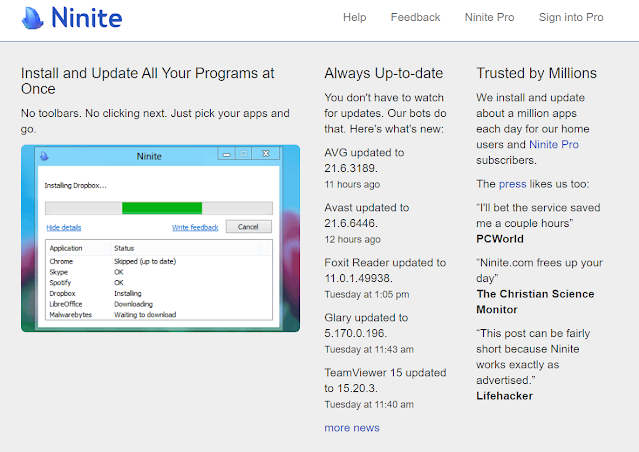Viewport: 639px width, 452px height.
Task: Open the Help page
Action: [x=354, y=17]
